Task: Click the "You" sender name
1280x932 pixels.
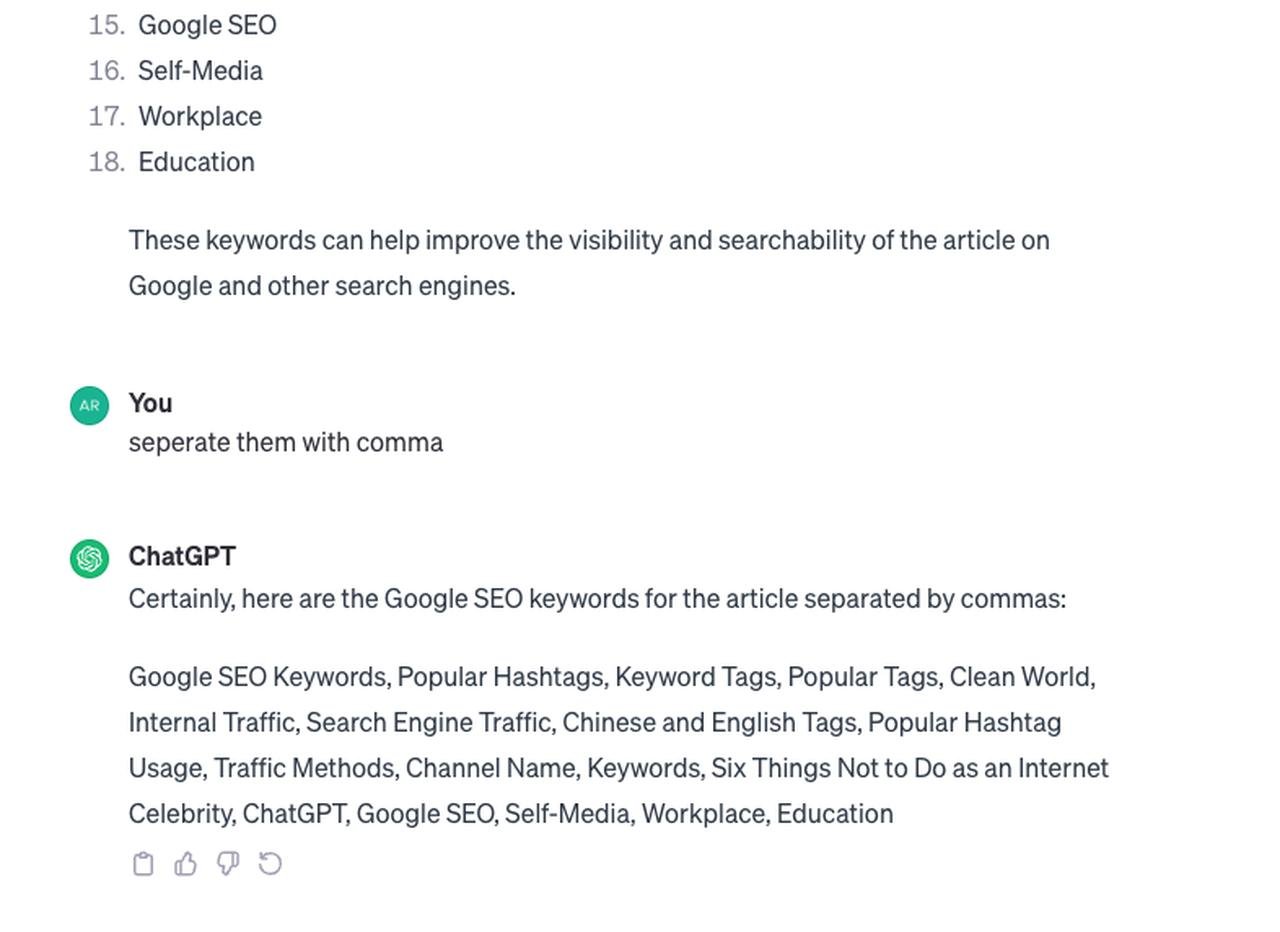Action: click(x=150, y=403)
